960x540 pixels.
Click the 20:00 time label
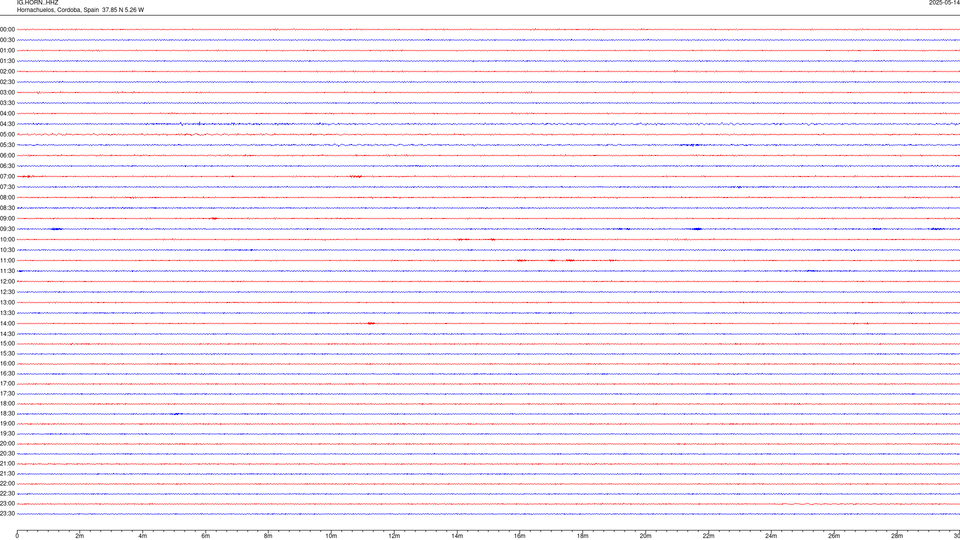tap(7, 443)
